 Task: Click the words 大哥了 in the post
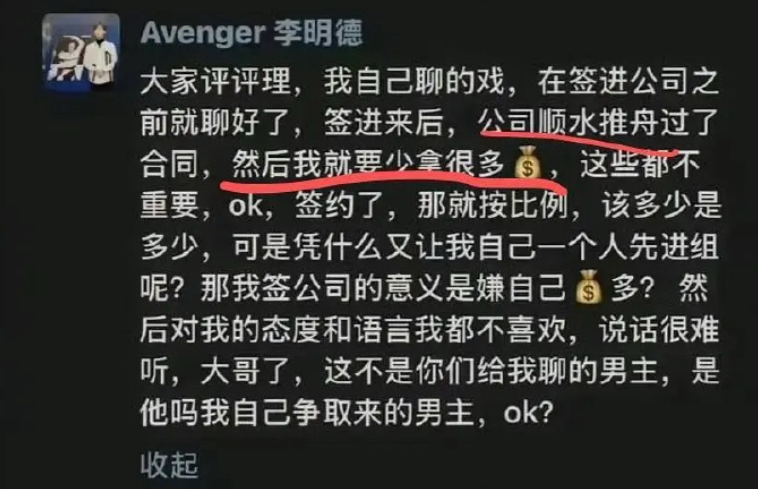(x=246, y=371)
